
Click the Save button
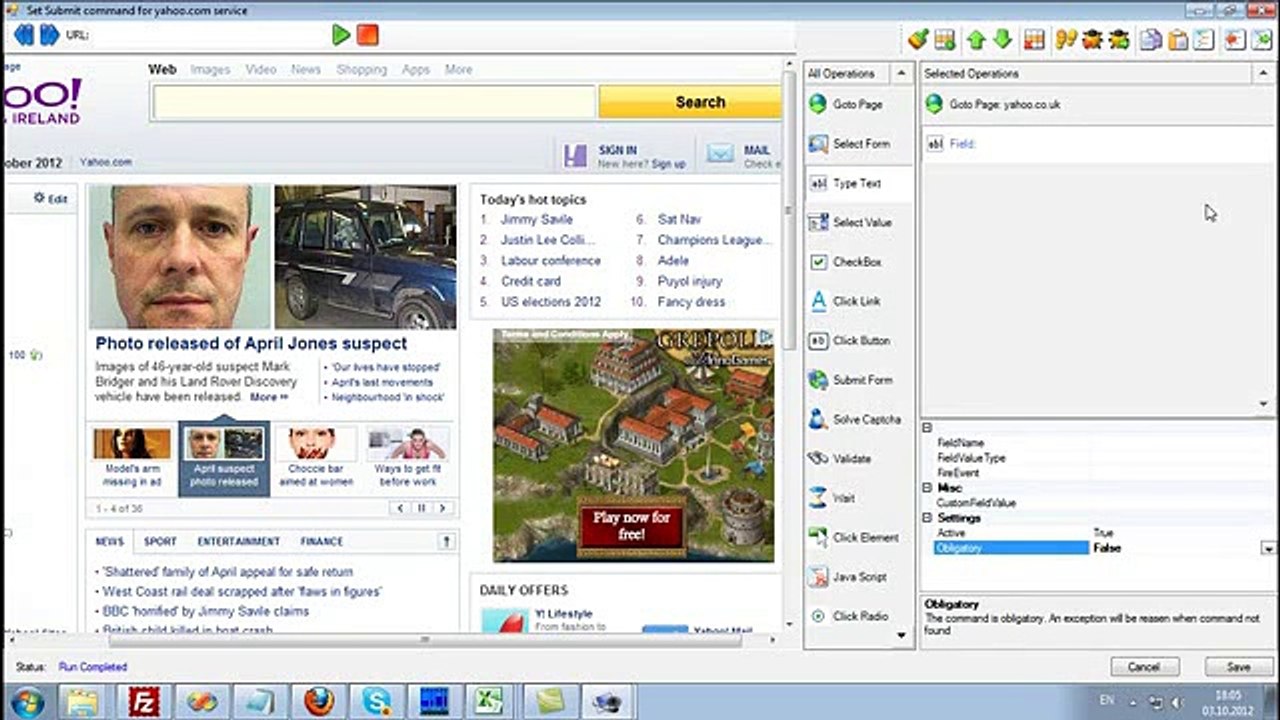pyautogui.click(x=1238, y=667)
